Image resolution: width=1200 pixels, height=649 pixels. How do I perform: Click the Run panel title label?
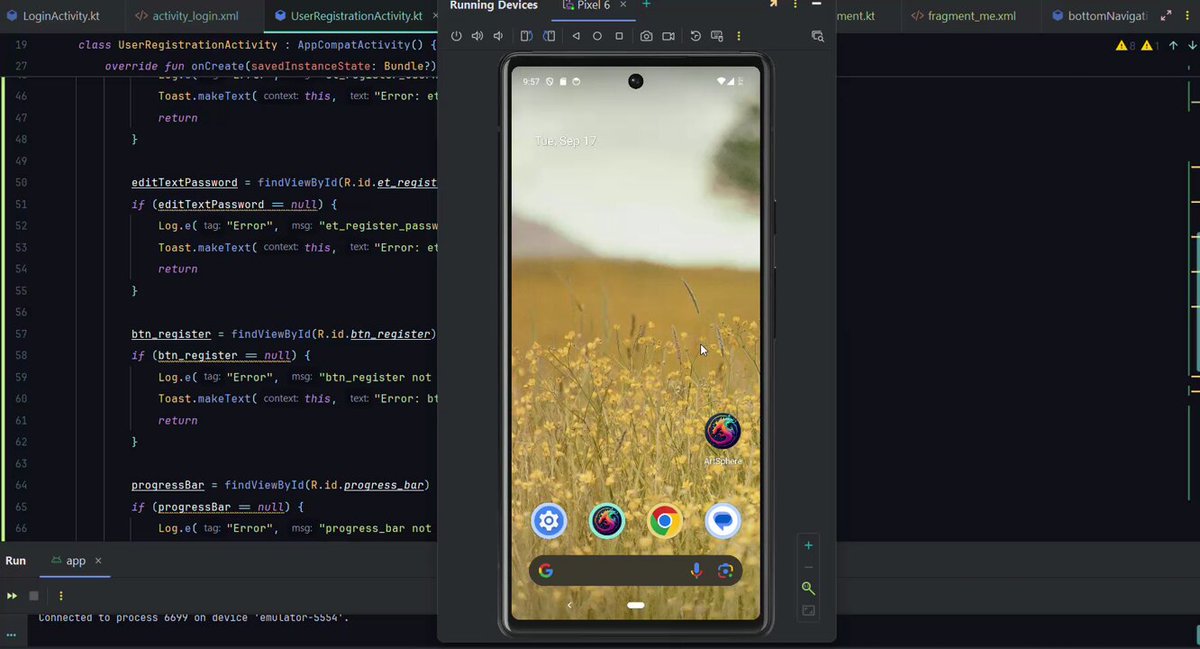pos(15,561)
